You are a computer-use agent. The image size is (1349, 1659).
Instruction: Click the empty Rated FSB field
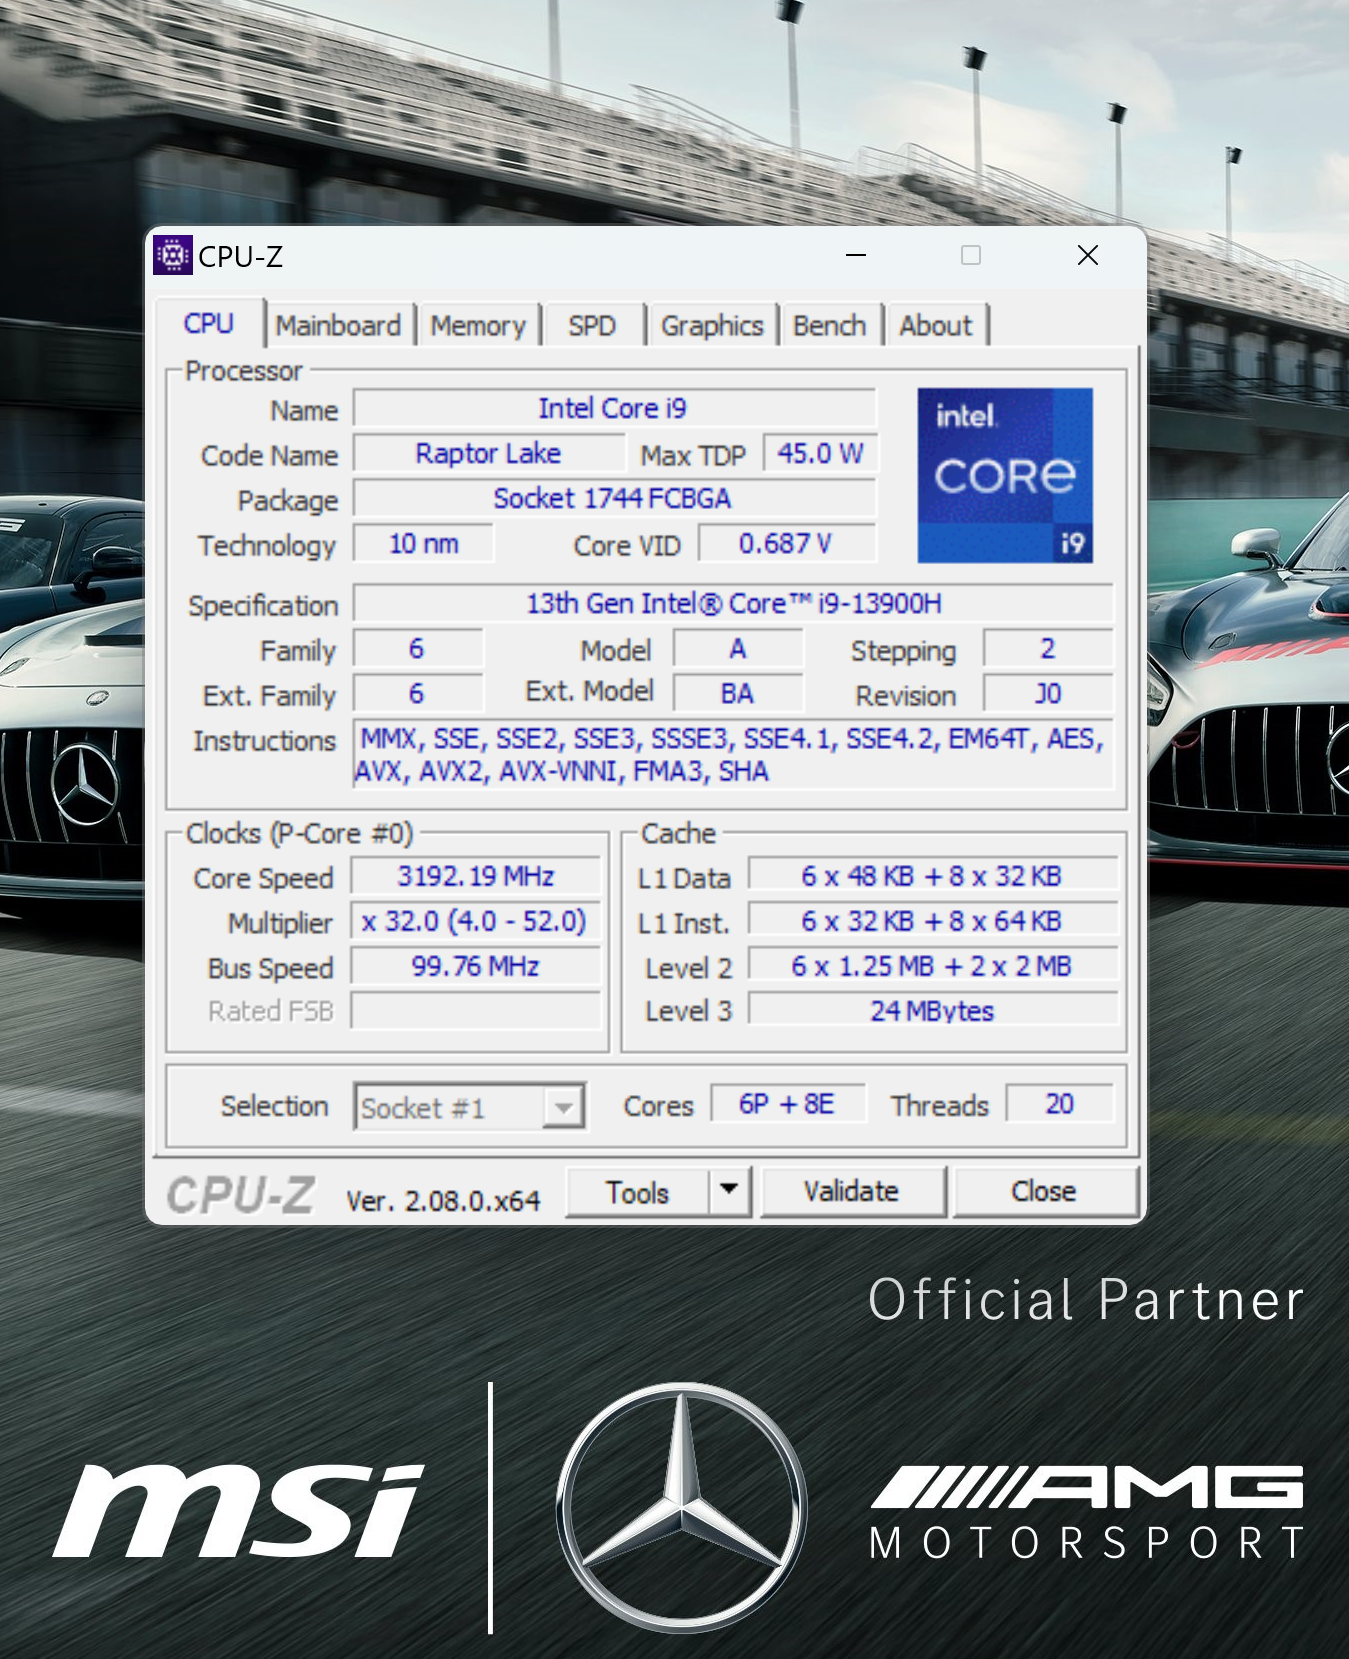coord(476,1011)
